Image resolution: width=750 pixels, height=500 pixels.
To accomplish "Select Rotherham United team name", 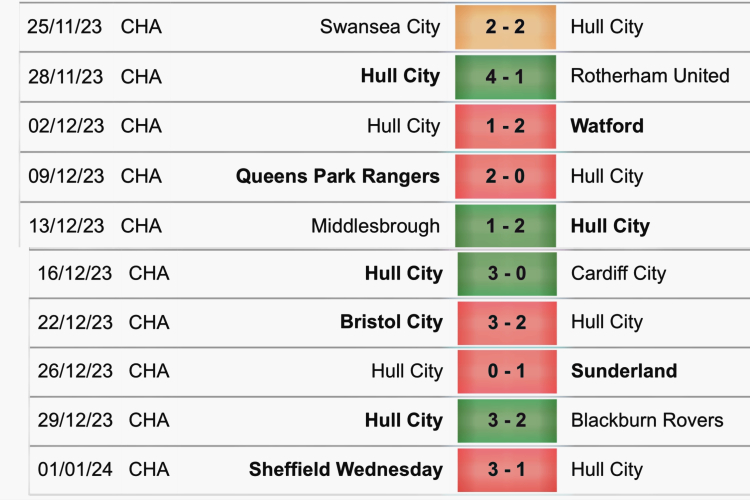I will tap(649, 76).
